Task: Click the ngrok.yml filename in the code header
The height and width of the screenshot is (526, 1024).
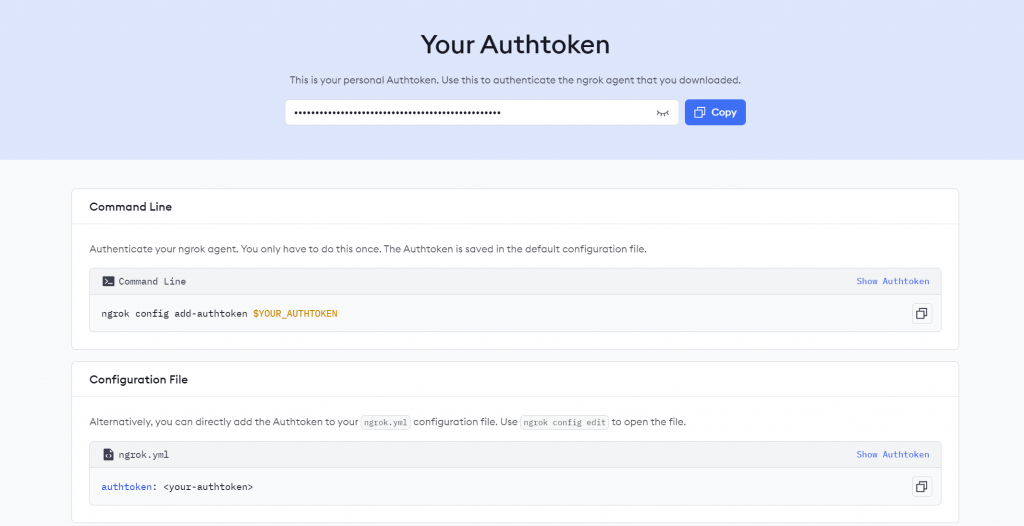Action: pos(144,455)
